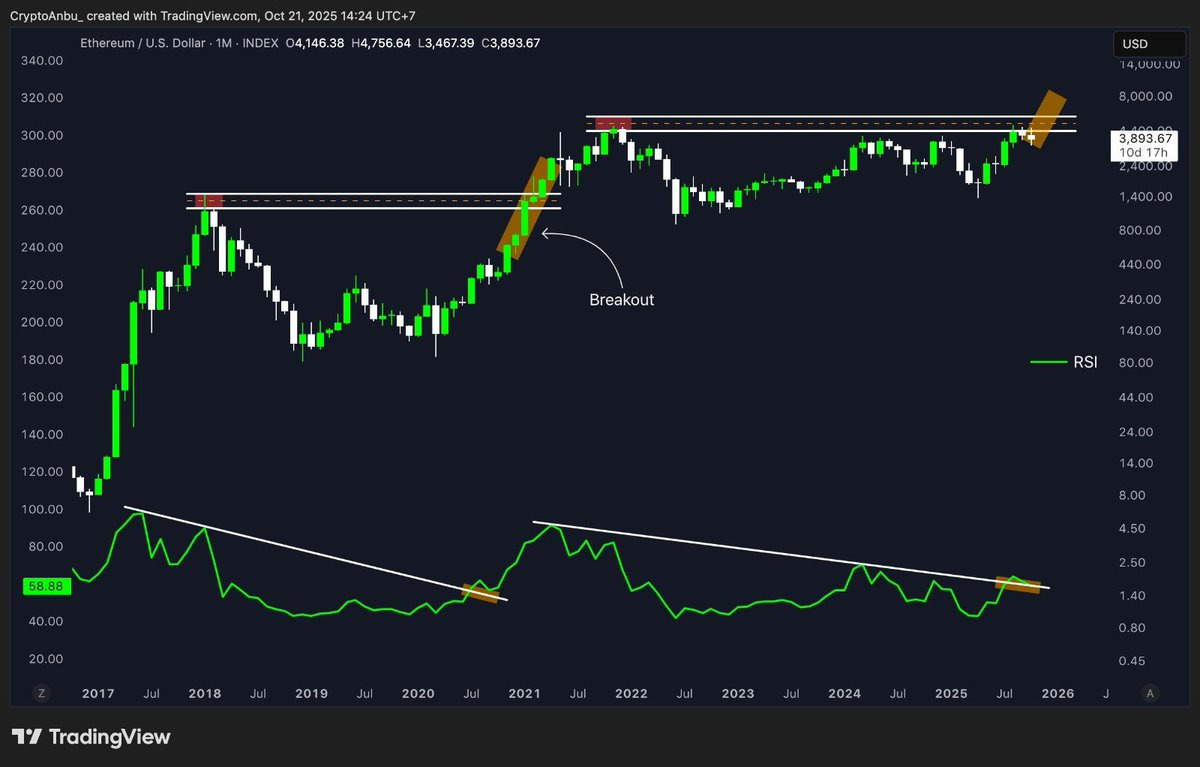
Task: Click the RSI legend label
Action: 1084,362
